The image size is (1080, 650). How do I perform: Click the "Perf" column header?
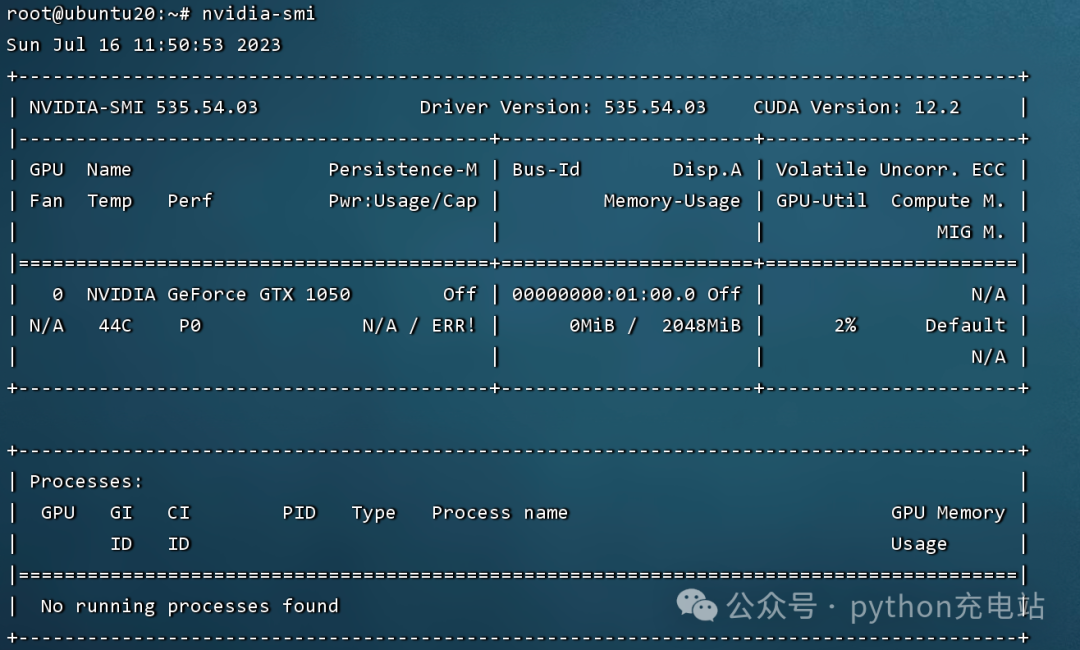click(x=190, y=201)
